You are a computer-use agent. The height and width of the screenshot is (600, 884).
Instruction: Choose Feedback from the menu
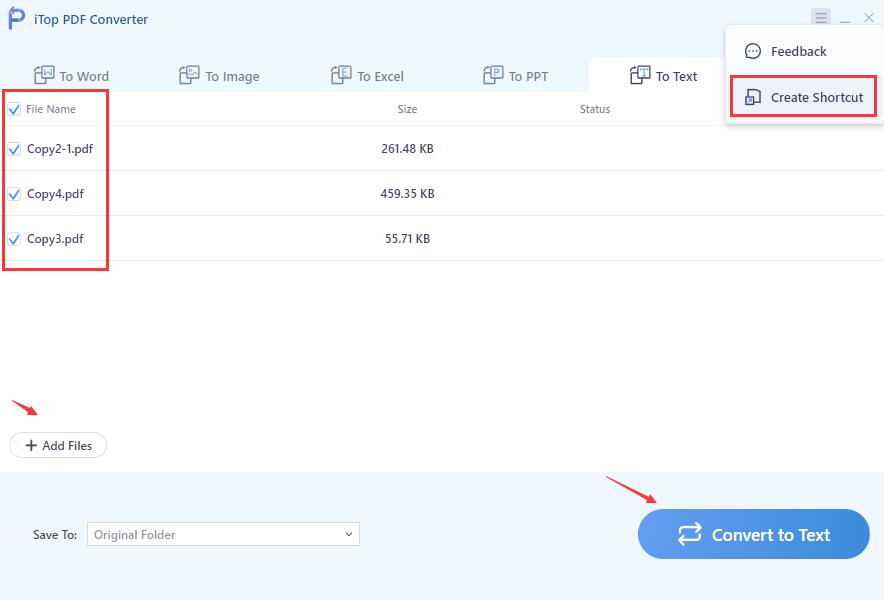click(798, 51)
